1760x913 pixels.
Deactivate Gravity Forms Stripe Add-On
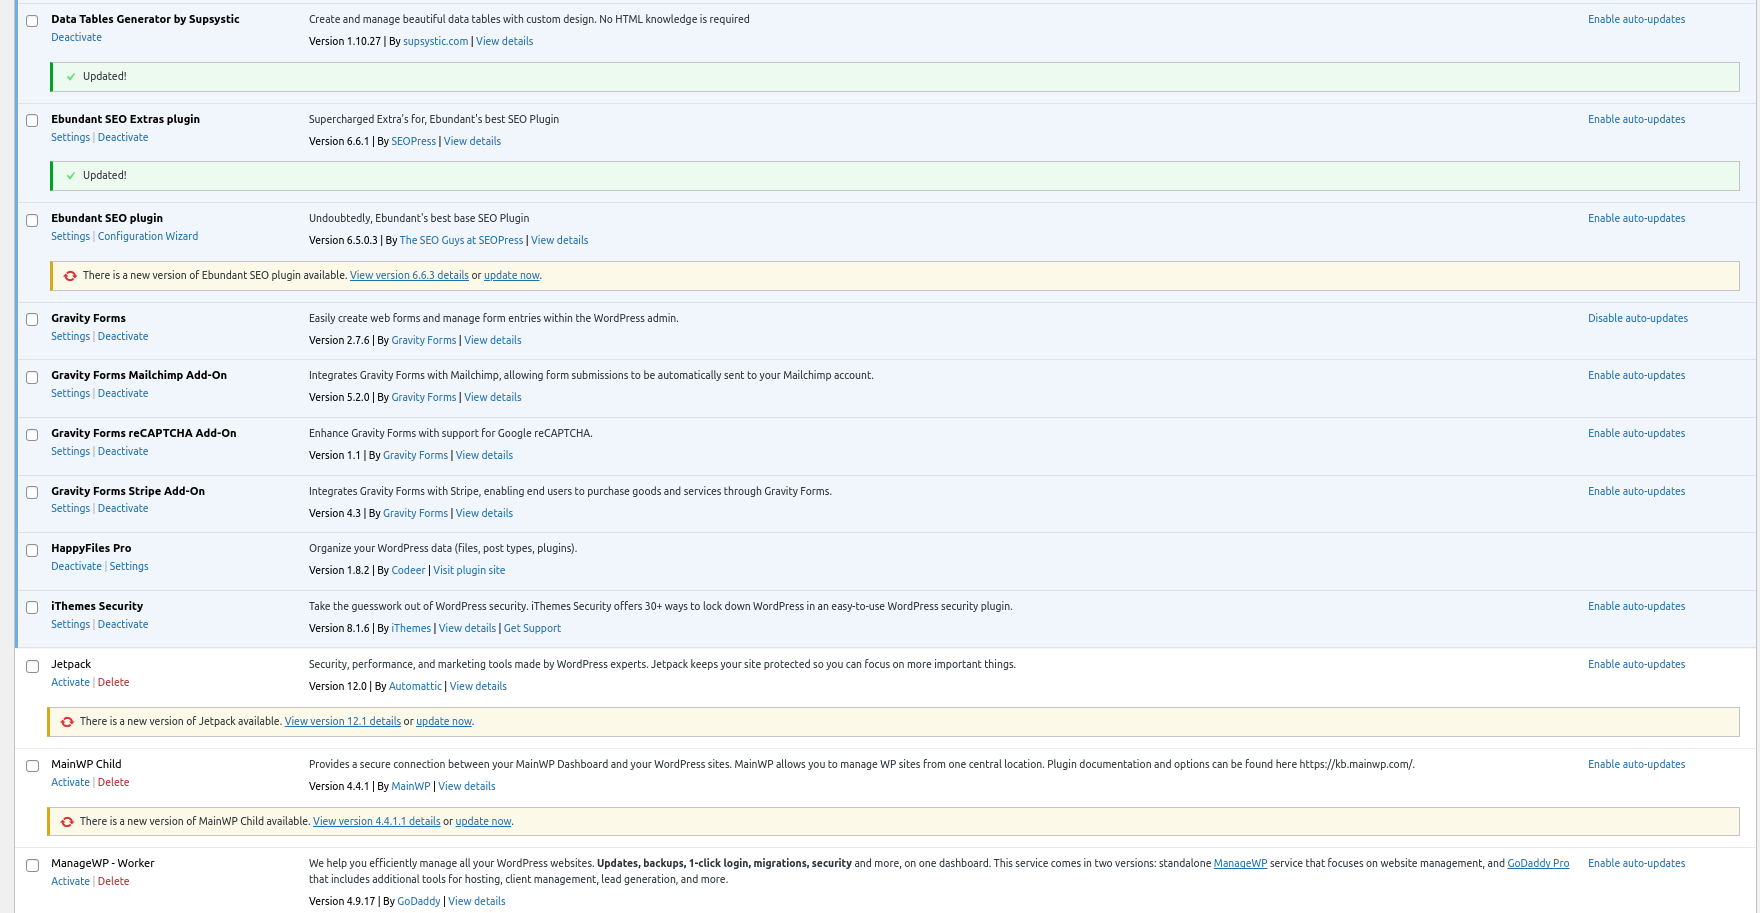pyautogui.click(x=122, y=509)
